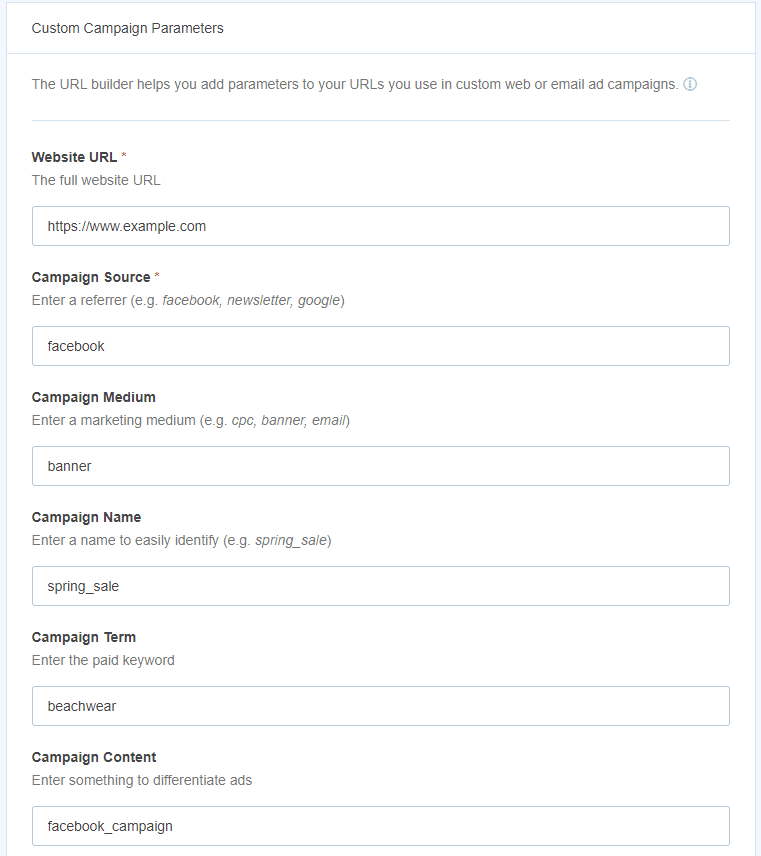Focus the Campaign Name field showing 'spring_sale'
The height and width of the screenshot is (856, 761).
(x=380, y=586)
